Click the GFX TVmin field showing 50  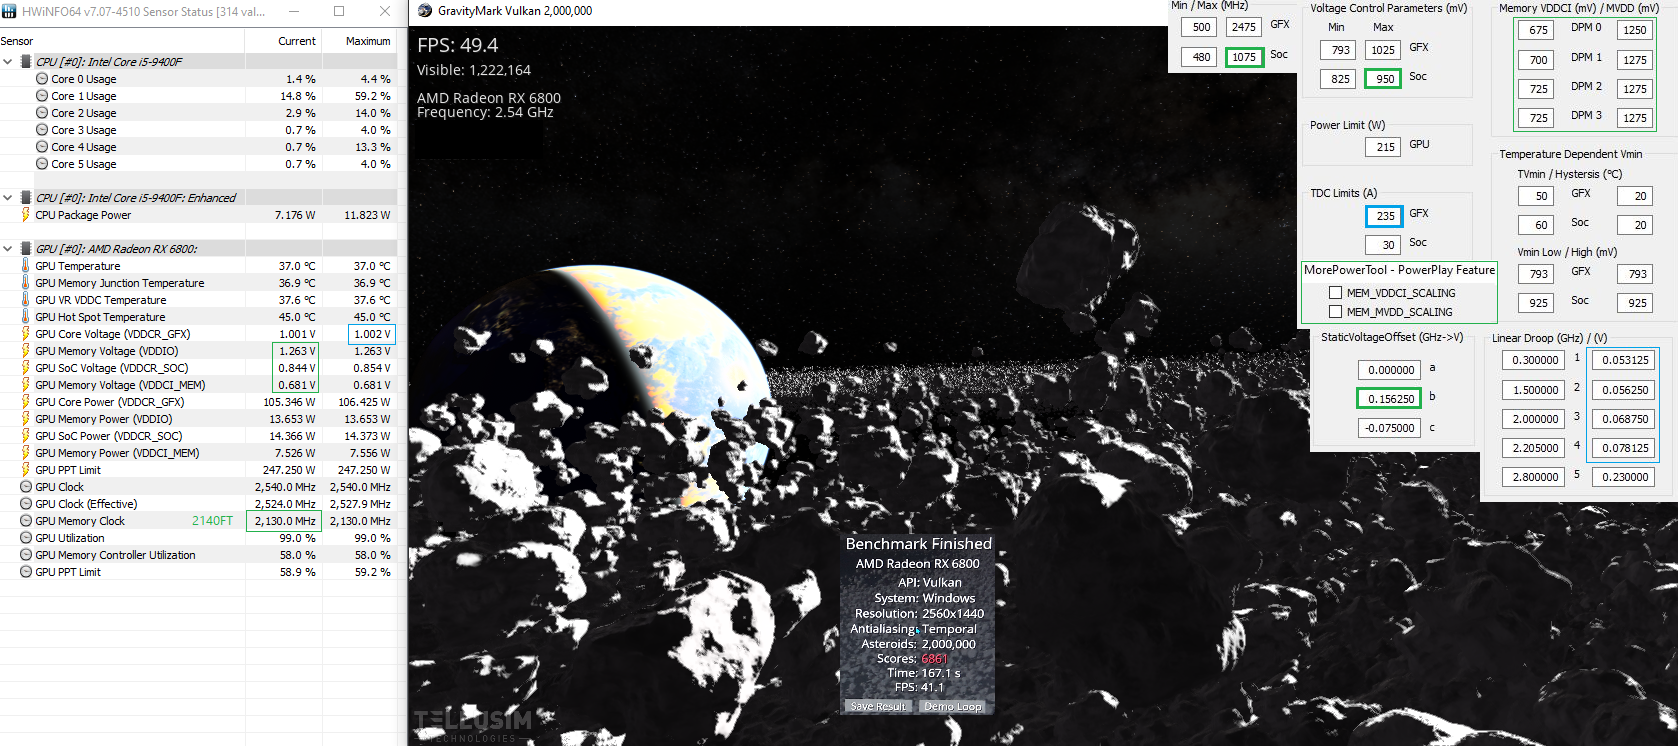click(x=1538, y=196)
